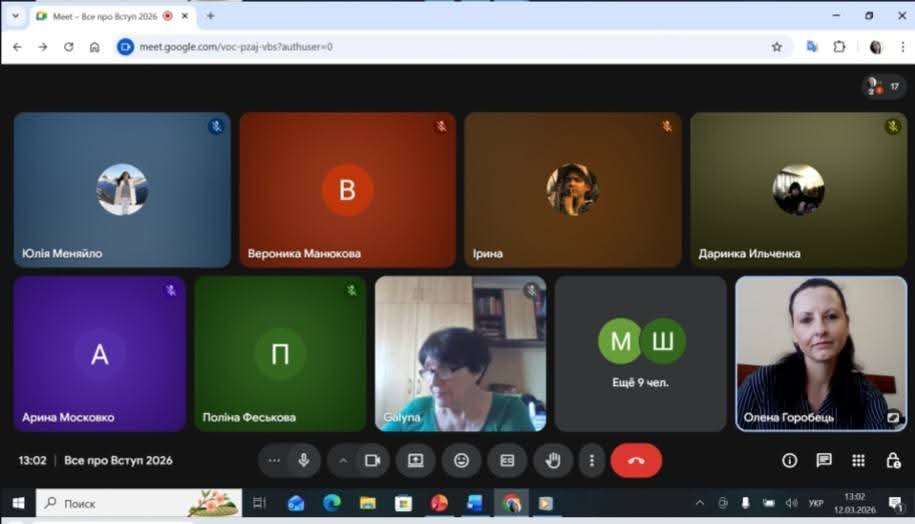Raise your hand in the meeting
915x524 pixels.
click(552, 460)
